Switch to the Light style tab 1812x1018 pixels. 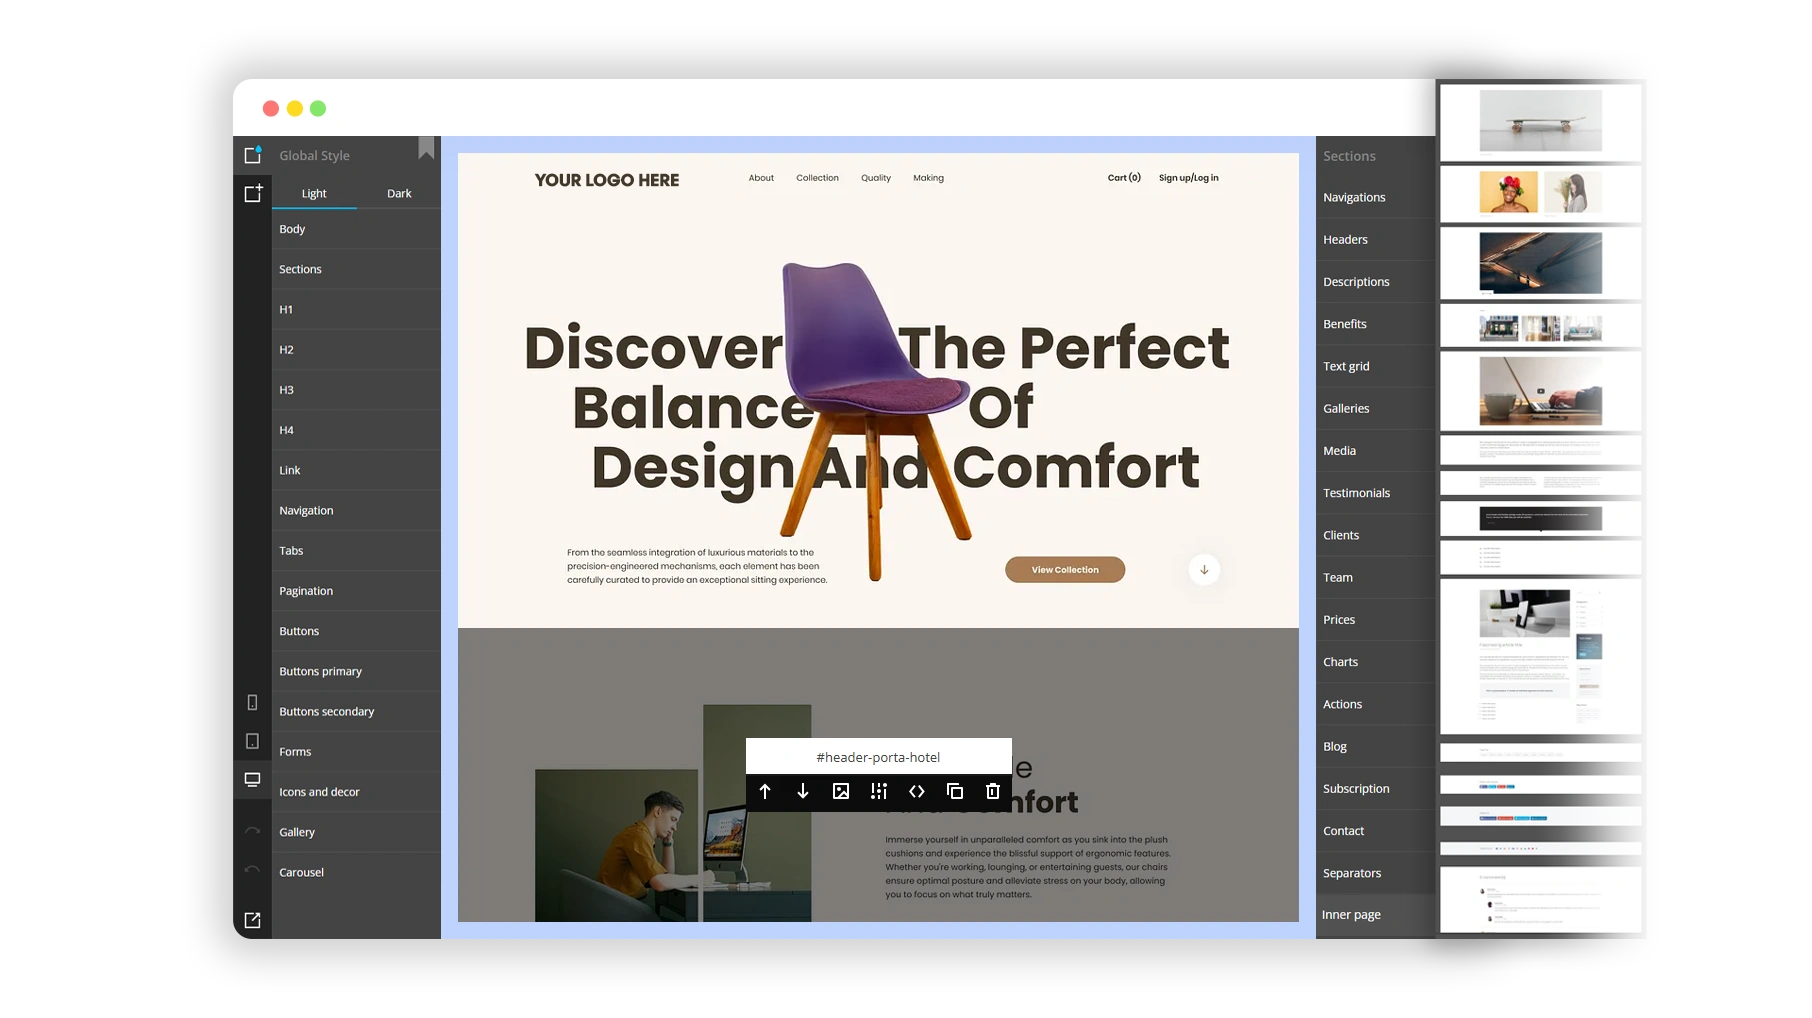coord(314,193)
